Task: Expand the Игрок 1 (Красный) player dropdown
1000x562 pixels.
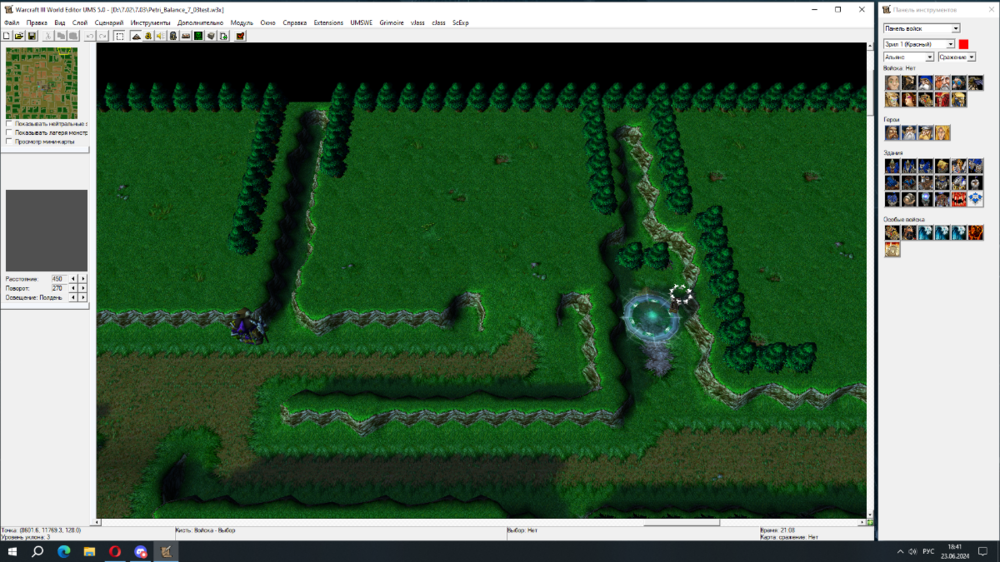Action: coord(919,44)
